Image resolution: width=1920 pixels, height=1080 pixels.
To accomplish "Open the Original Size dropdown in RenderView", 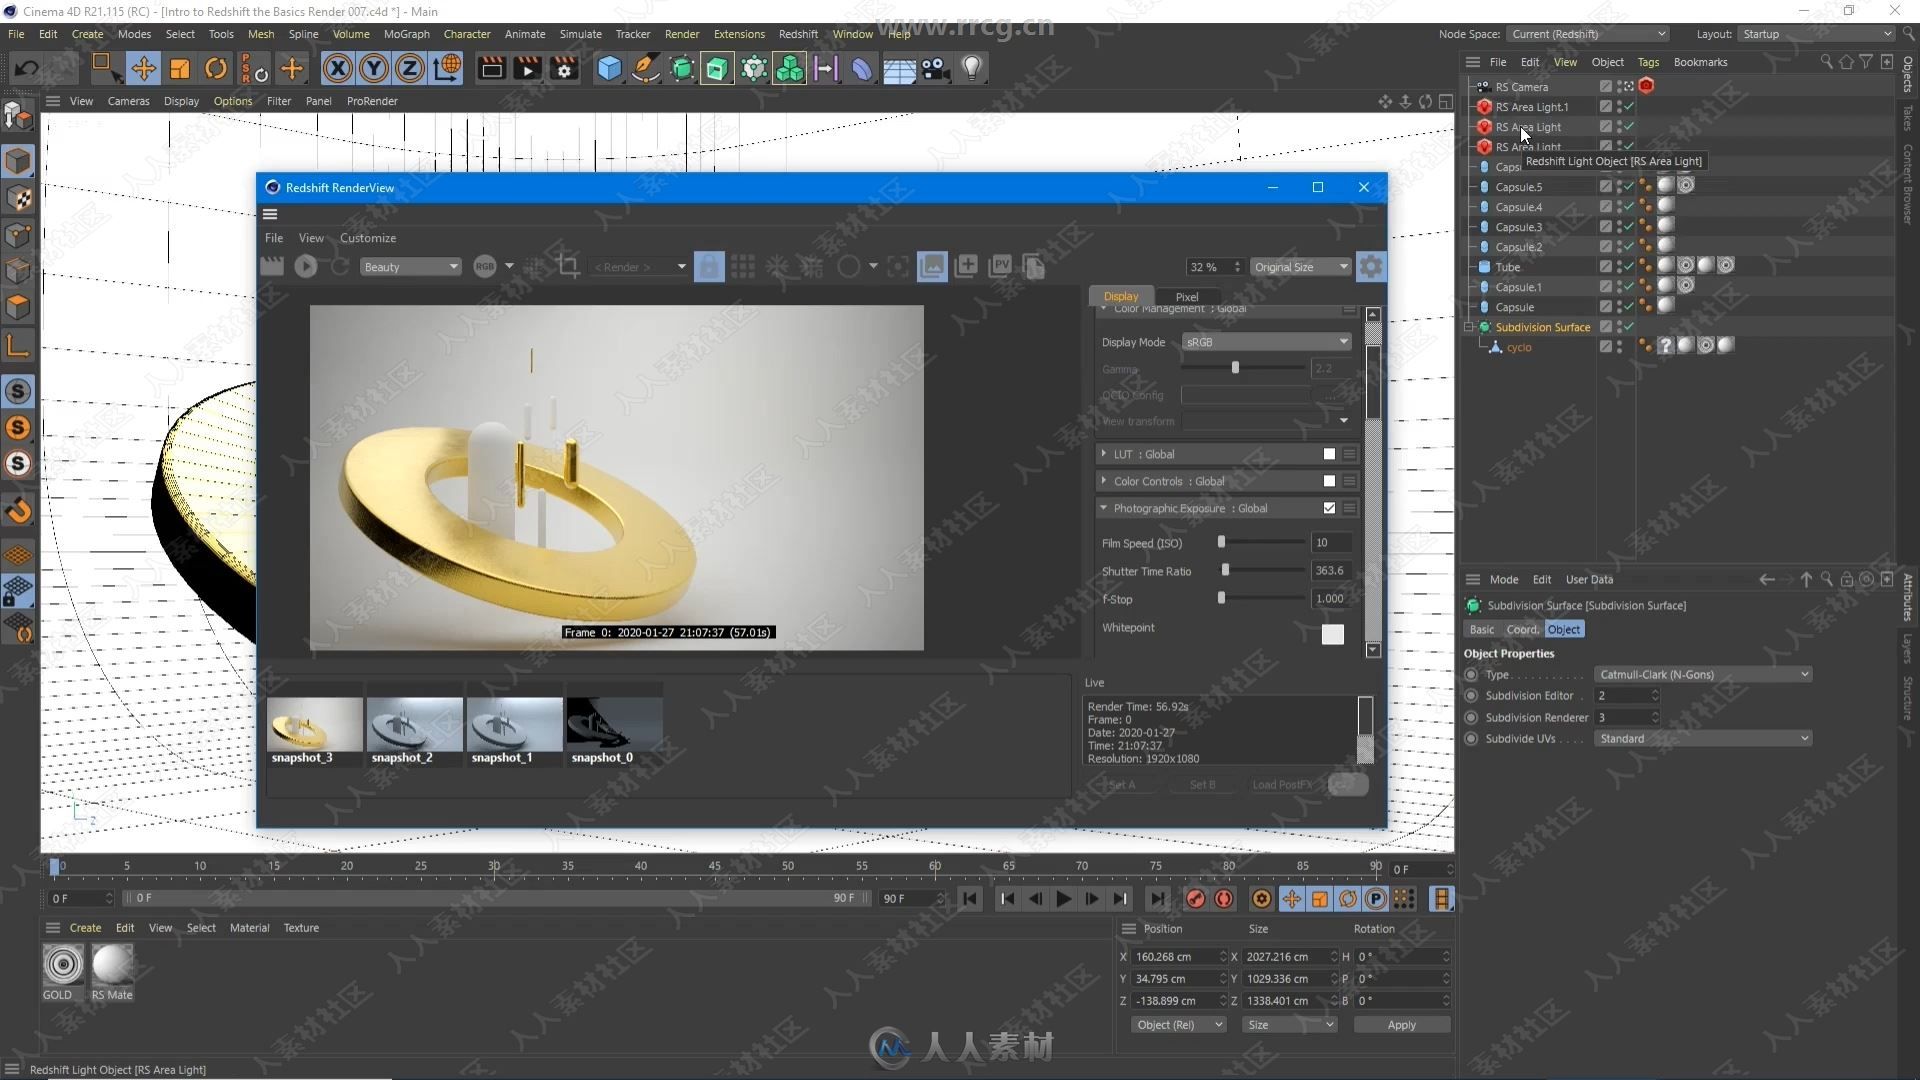I will click(x=1300, y=267).
